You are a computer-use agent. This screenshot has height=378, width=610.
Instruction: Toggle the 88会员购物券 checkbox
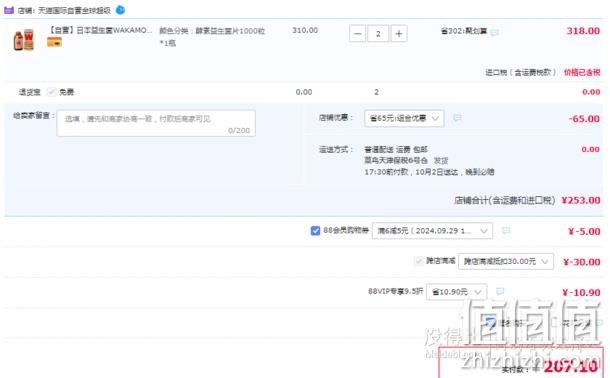[315, 231]
